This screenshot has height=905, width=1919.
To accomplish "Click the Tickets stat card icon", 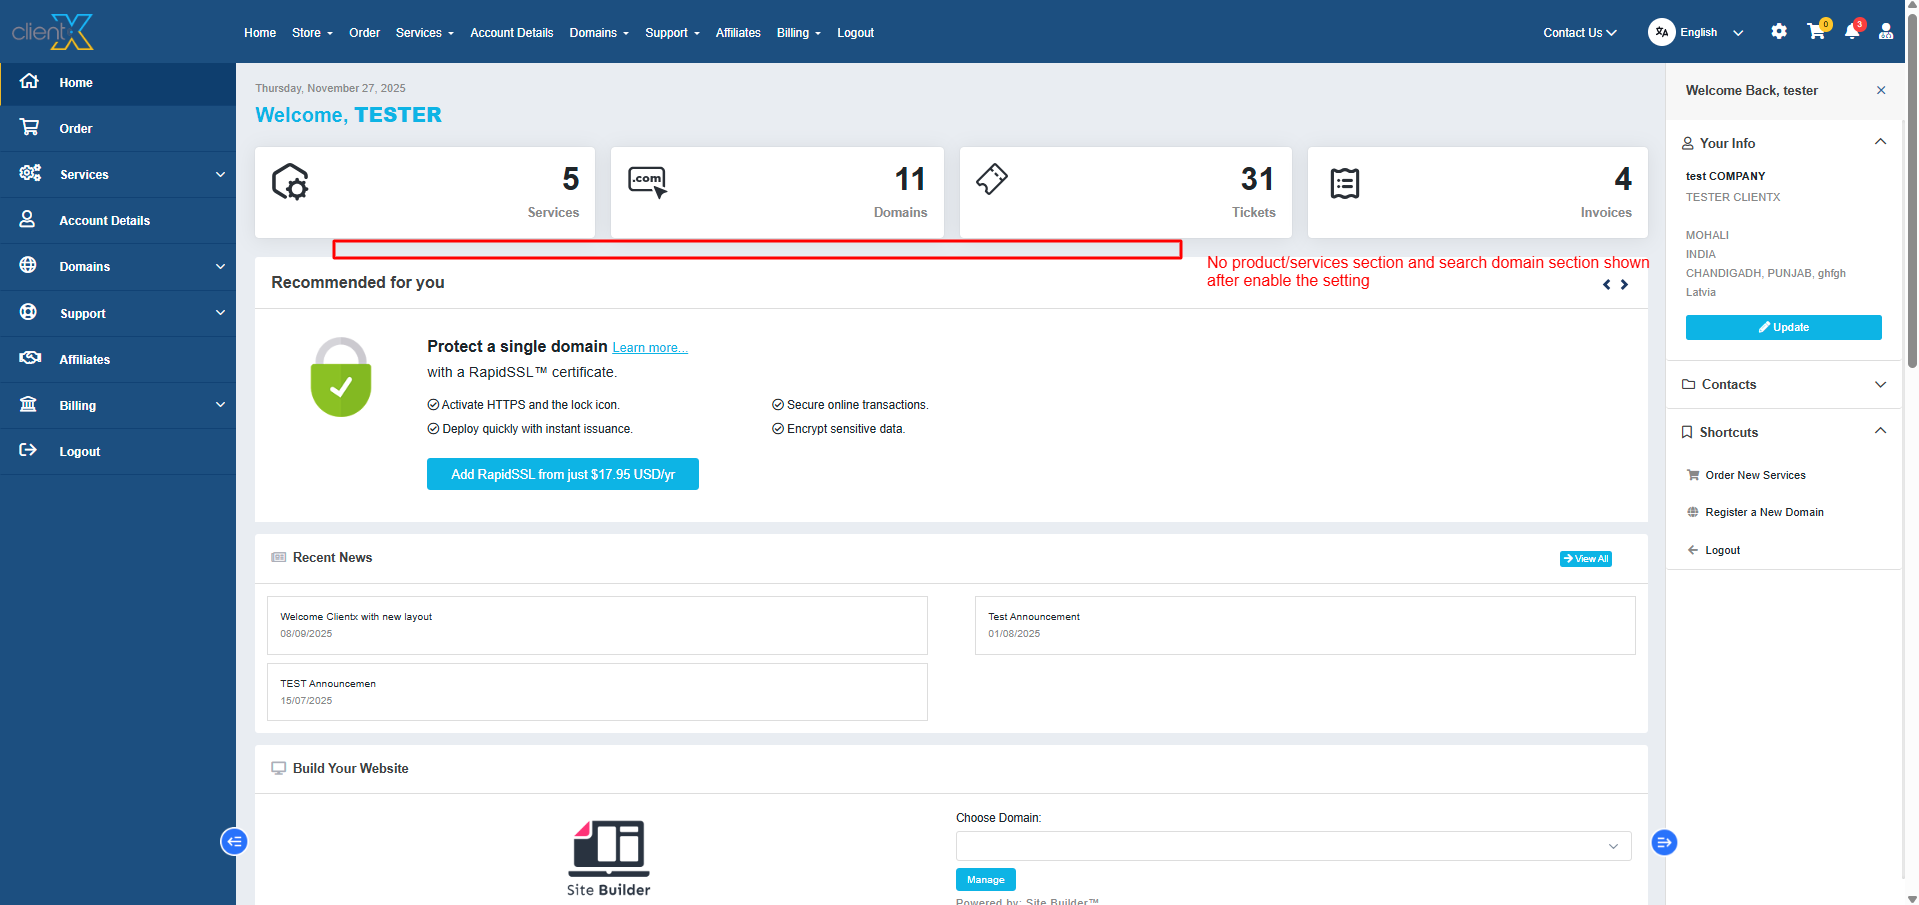I will [x=991, y=179].
